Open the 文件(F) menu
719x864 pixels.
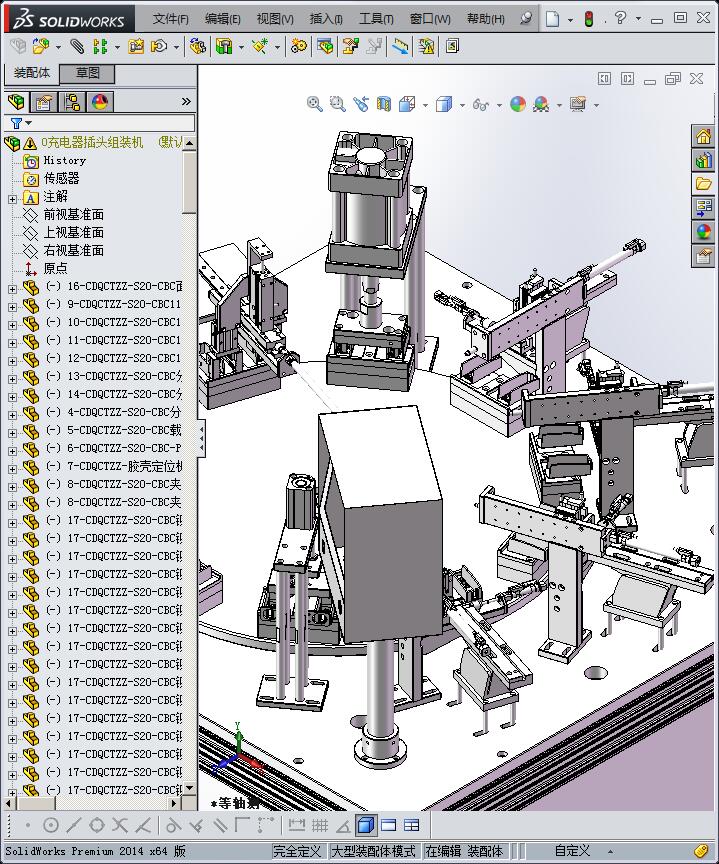pos(170,19)
